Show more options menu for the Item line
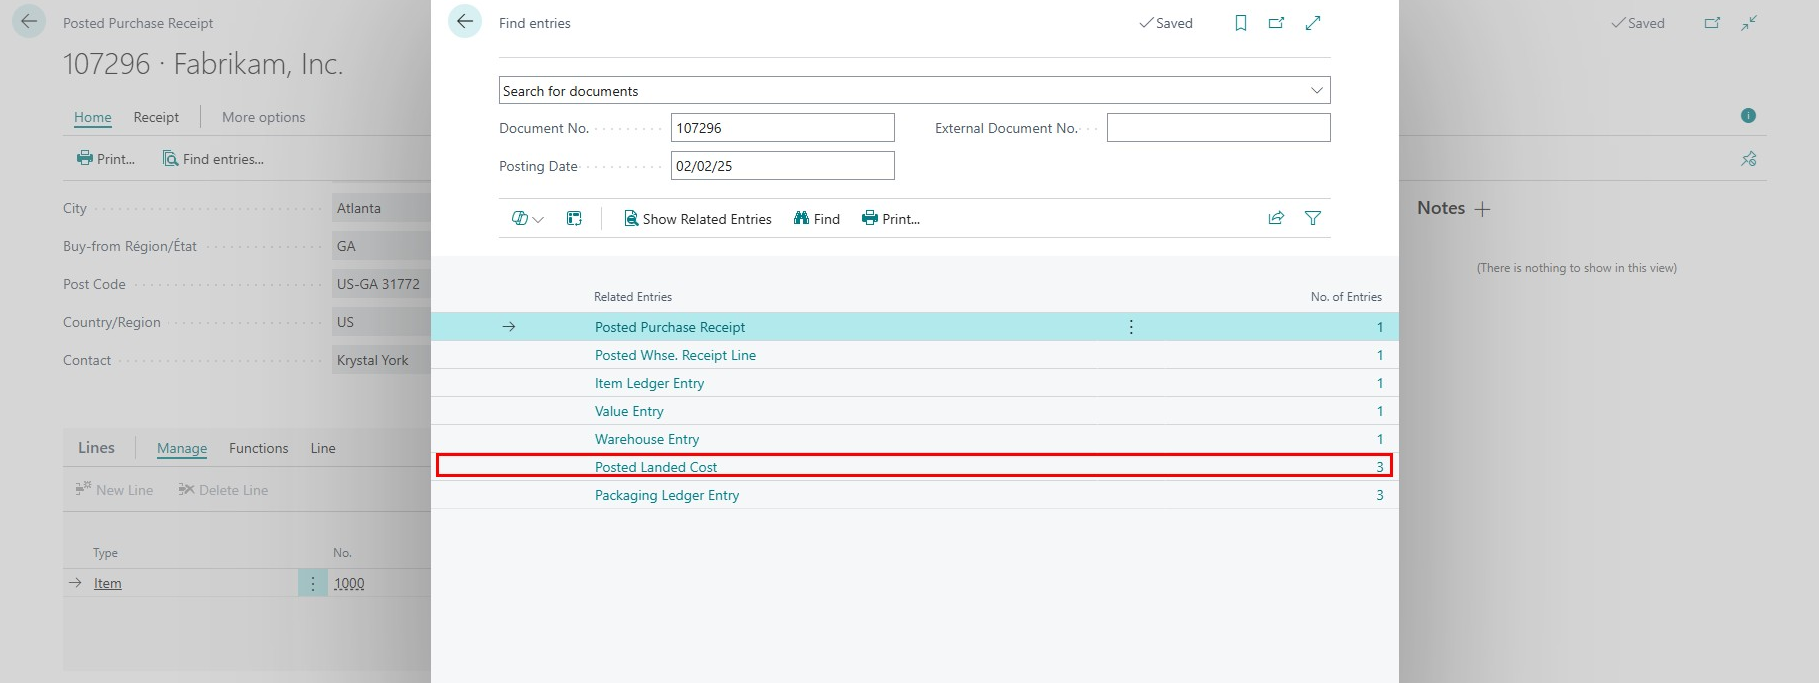Screen dimensions: 1819x683 [312, 583]
